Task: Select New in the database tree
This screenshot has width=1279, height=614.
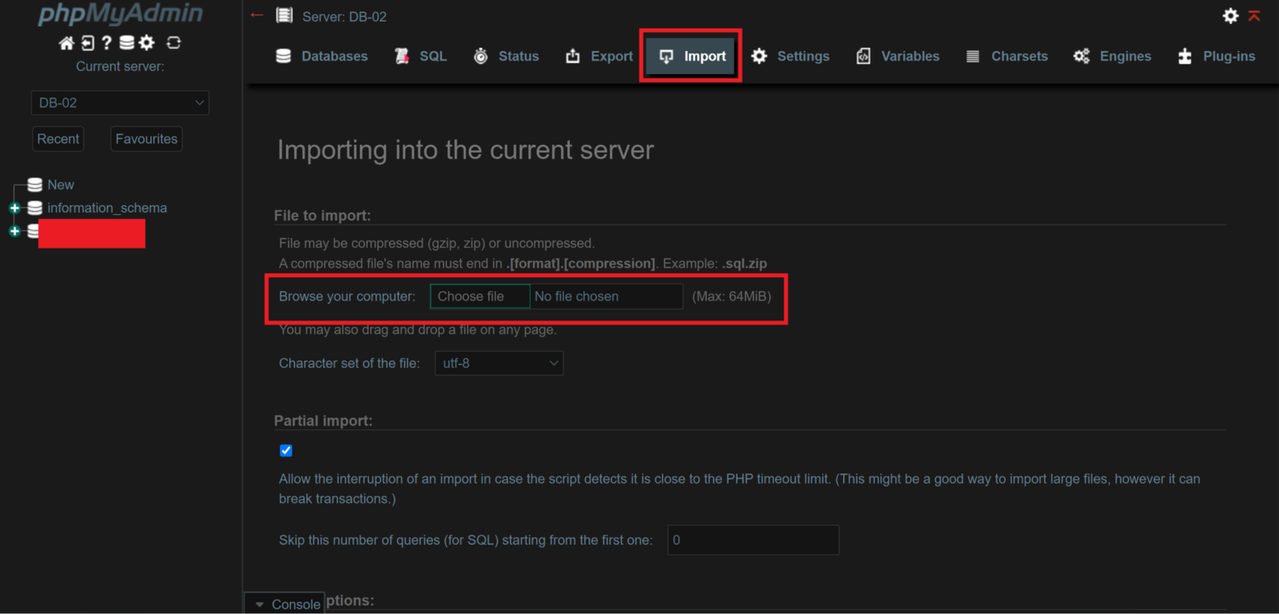Action: 61,185
